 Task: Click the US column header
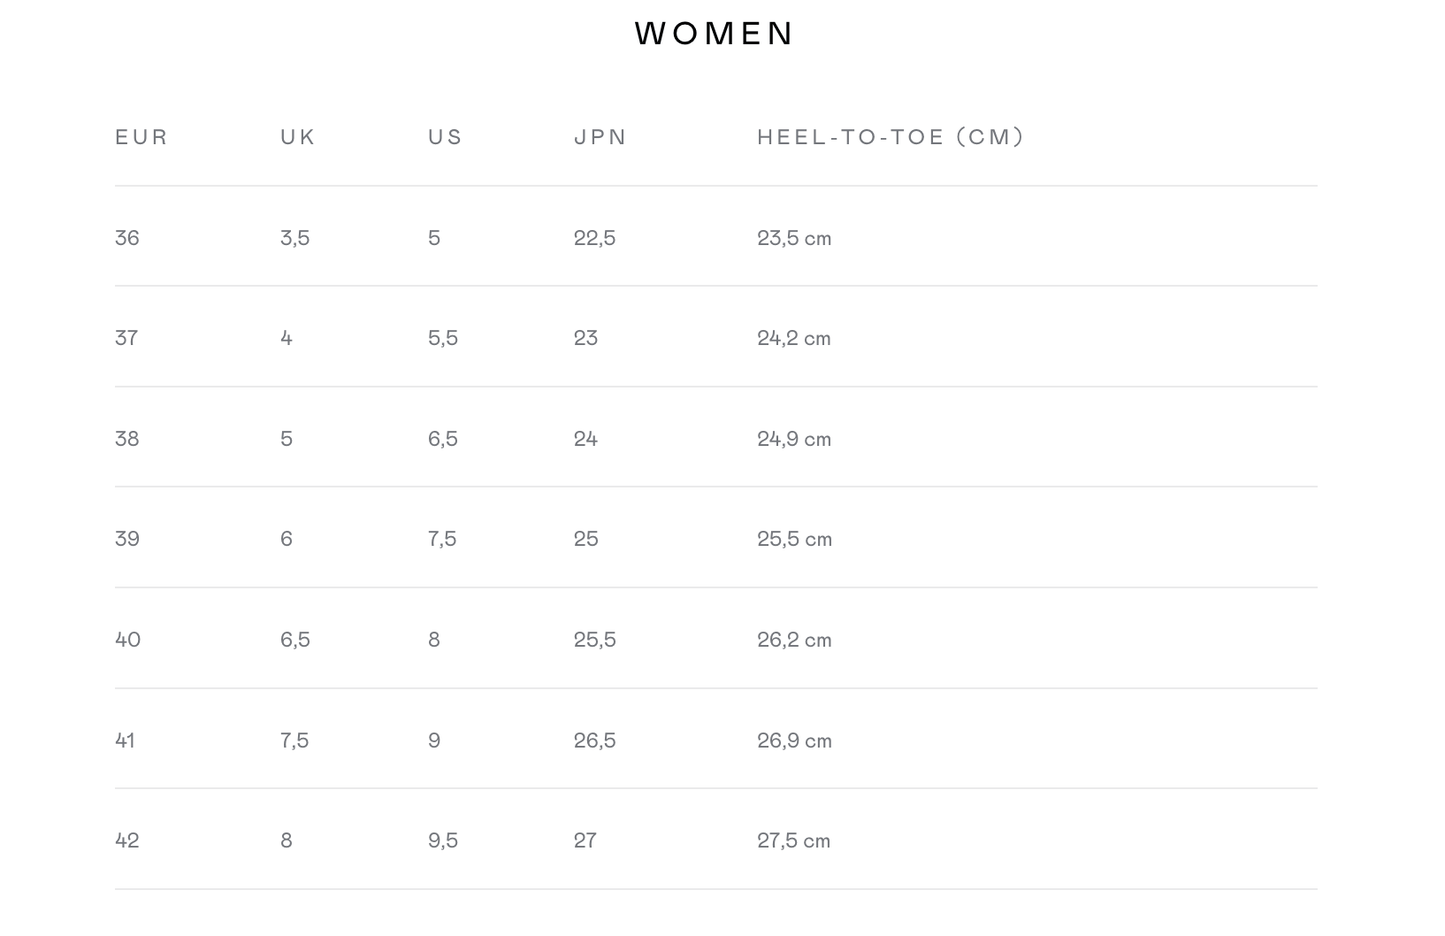click(445, 137)
